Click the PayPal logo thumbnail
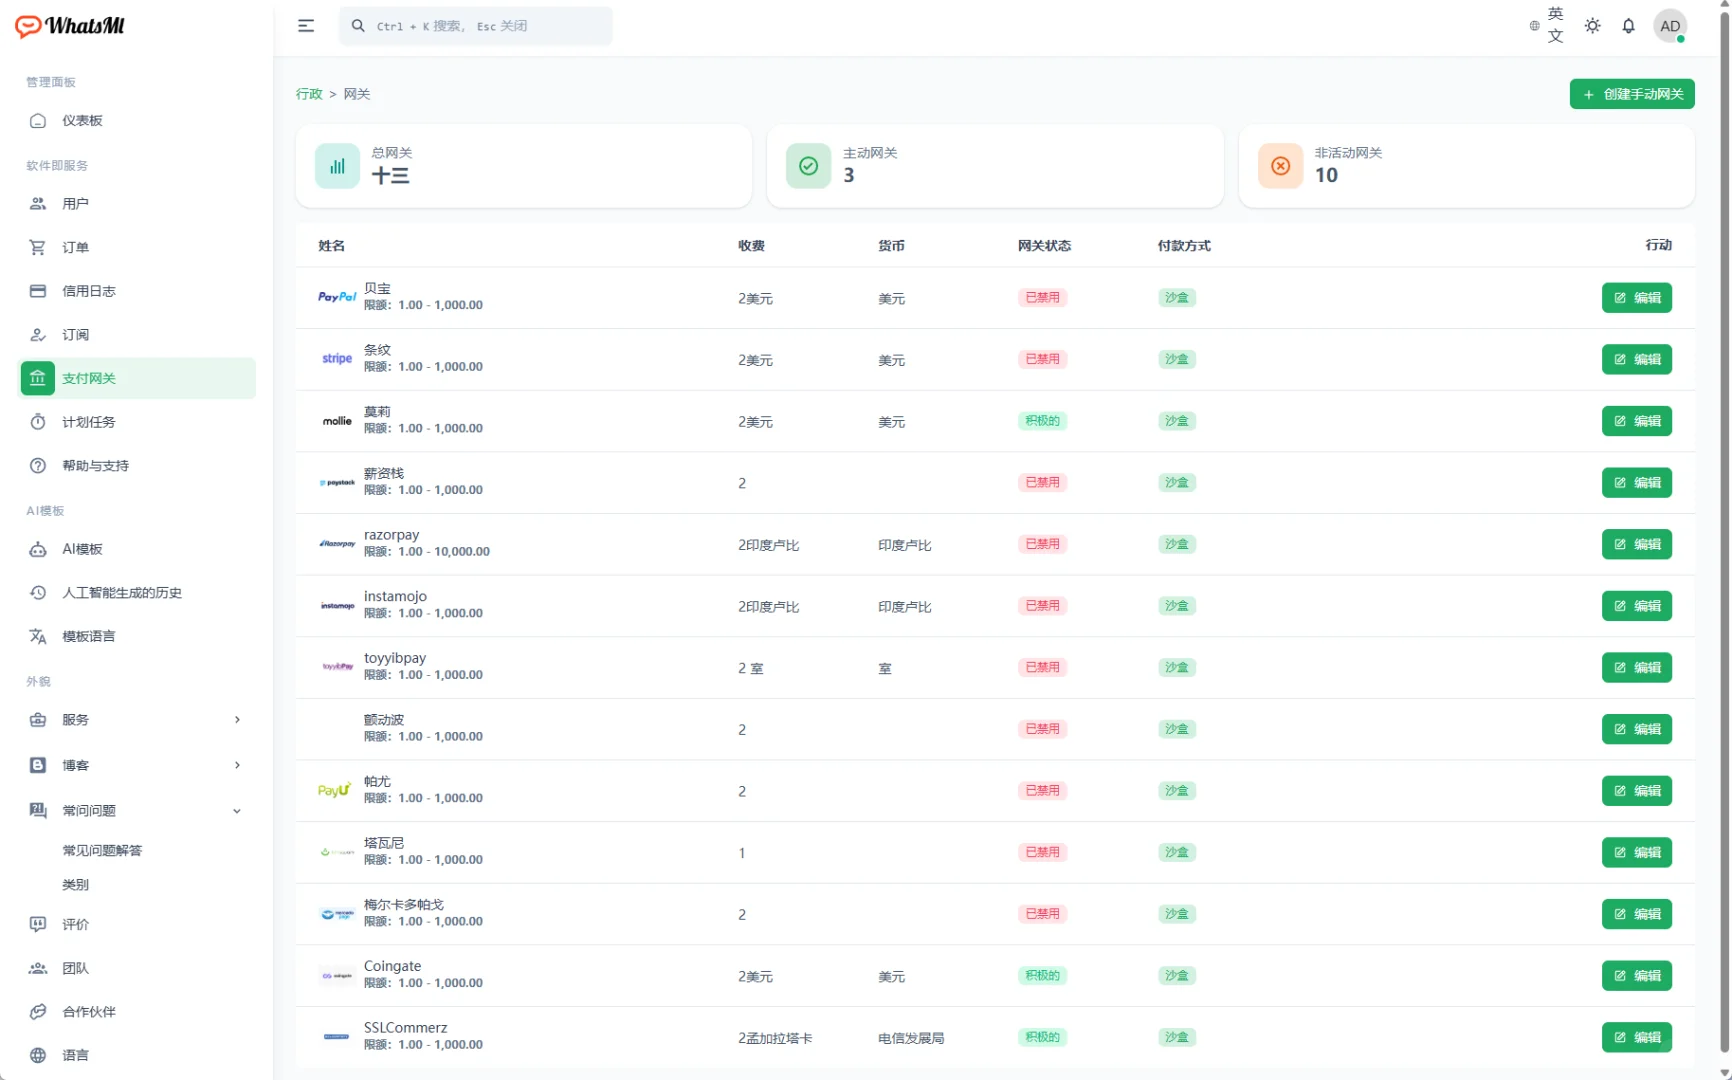The width and height of the screenshot is (1732, 1080). pyautogui.click(x=337, y=297)
